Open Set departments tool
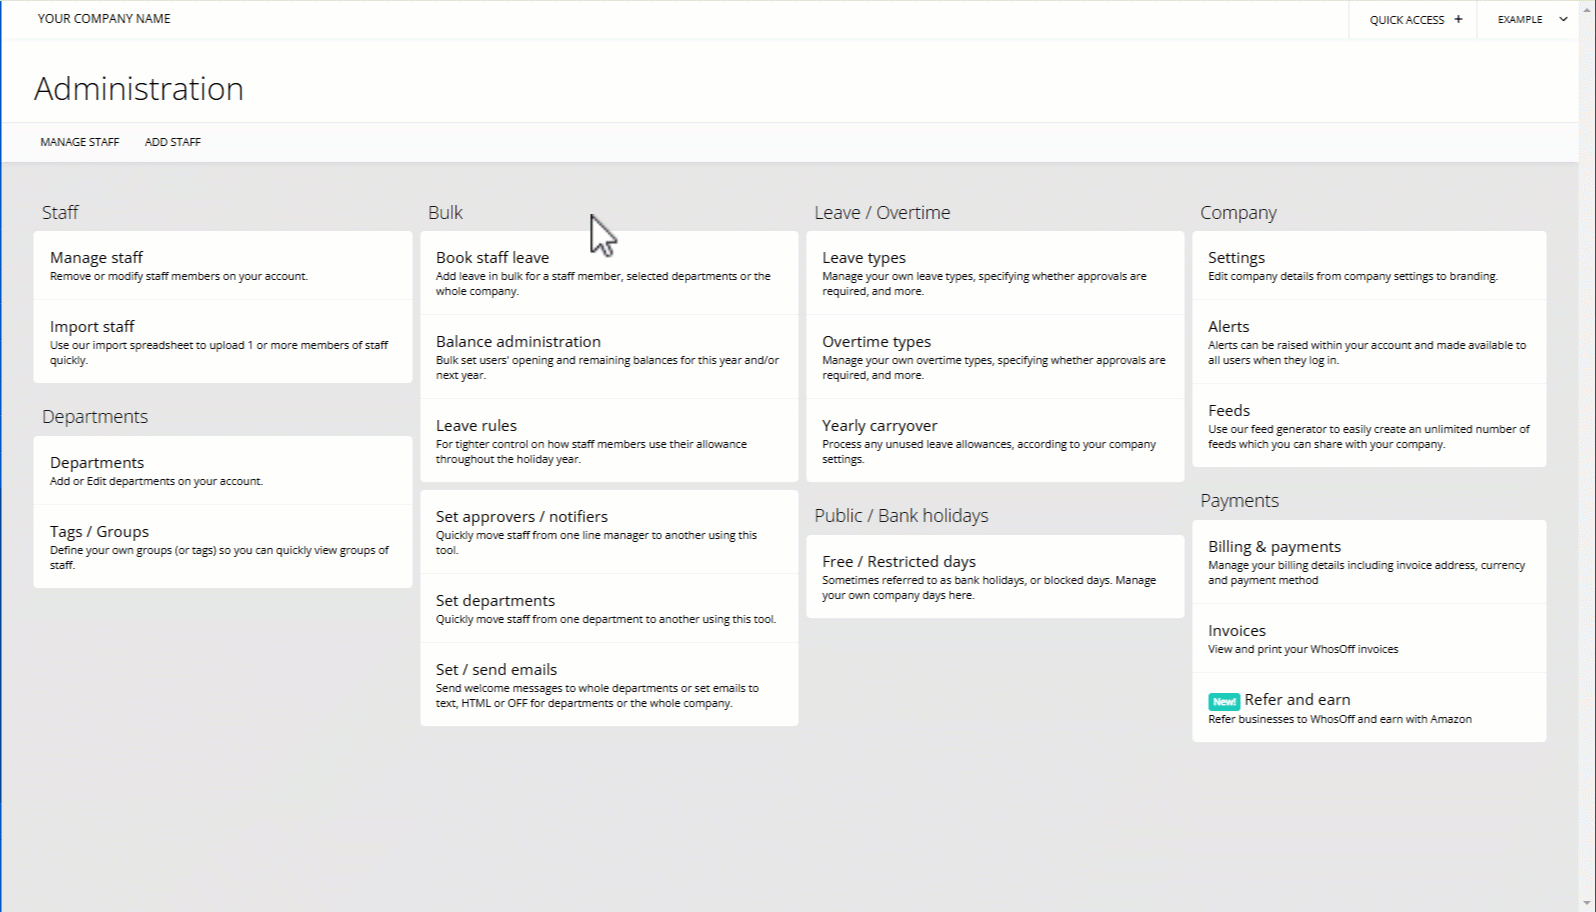Screen dimensions: 1596x912 (x=609, y=608)
